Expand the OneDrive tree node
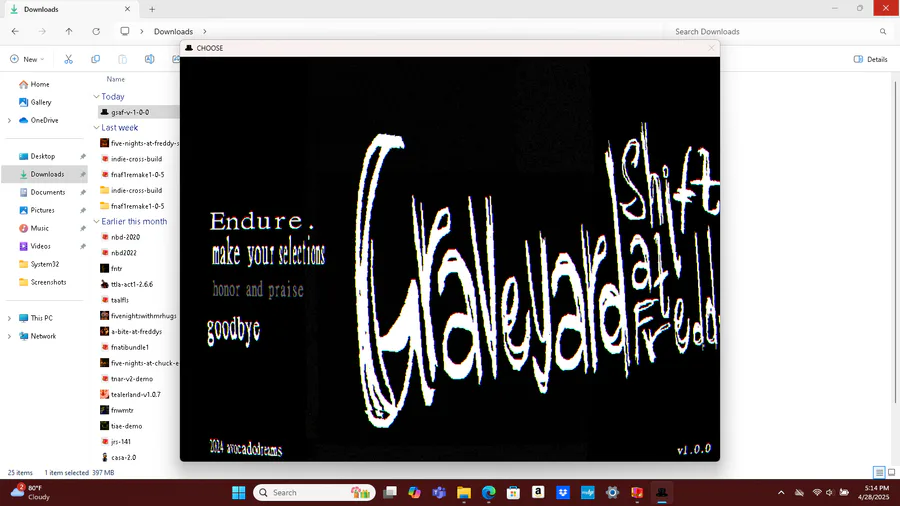This screenshot has width=900, height=506. click(x=9, y=120)
